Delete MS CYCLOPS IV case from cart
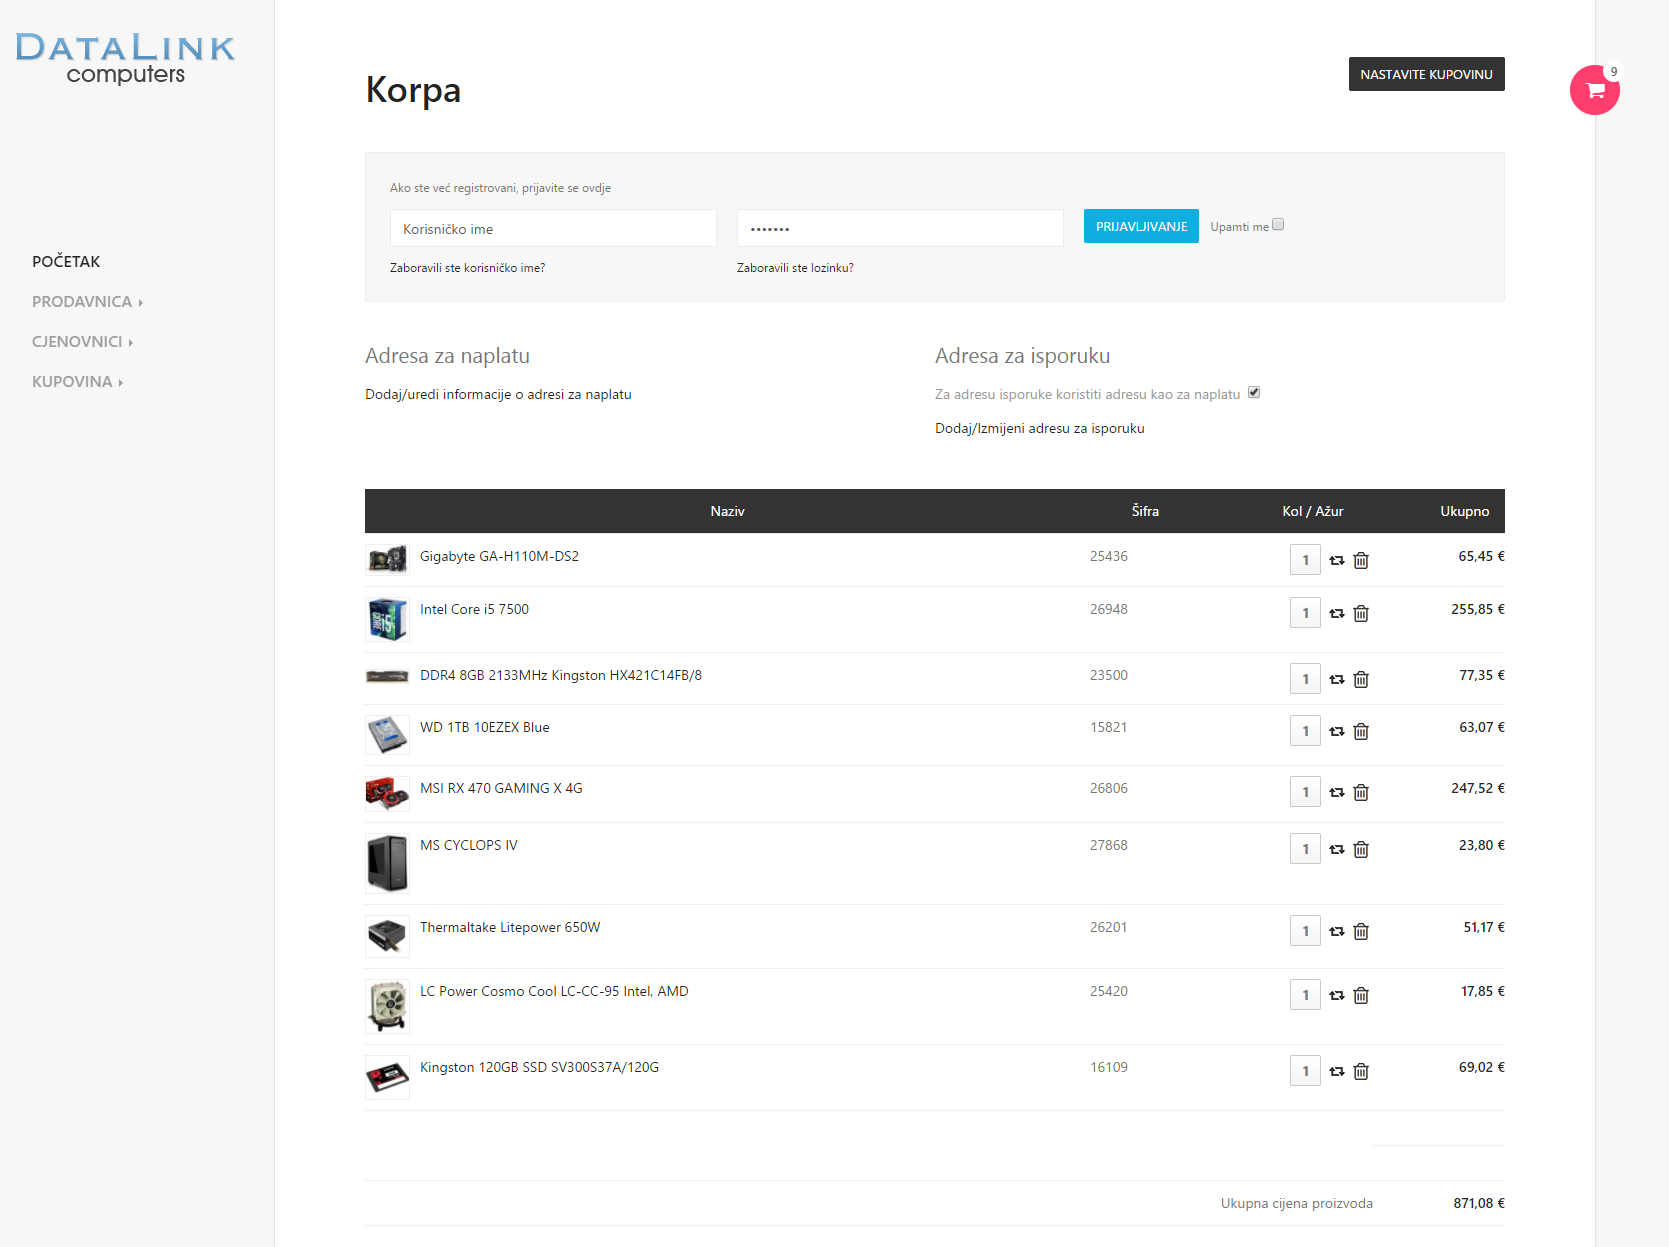This screenshot has height=1247, width=1669. [x=1361, y=850]
